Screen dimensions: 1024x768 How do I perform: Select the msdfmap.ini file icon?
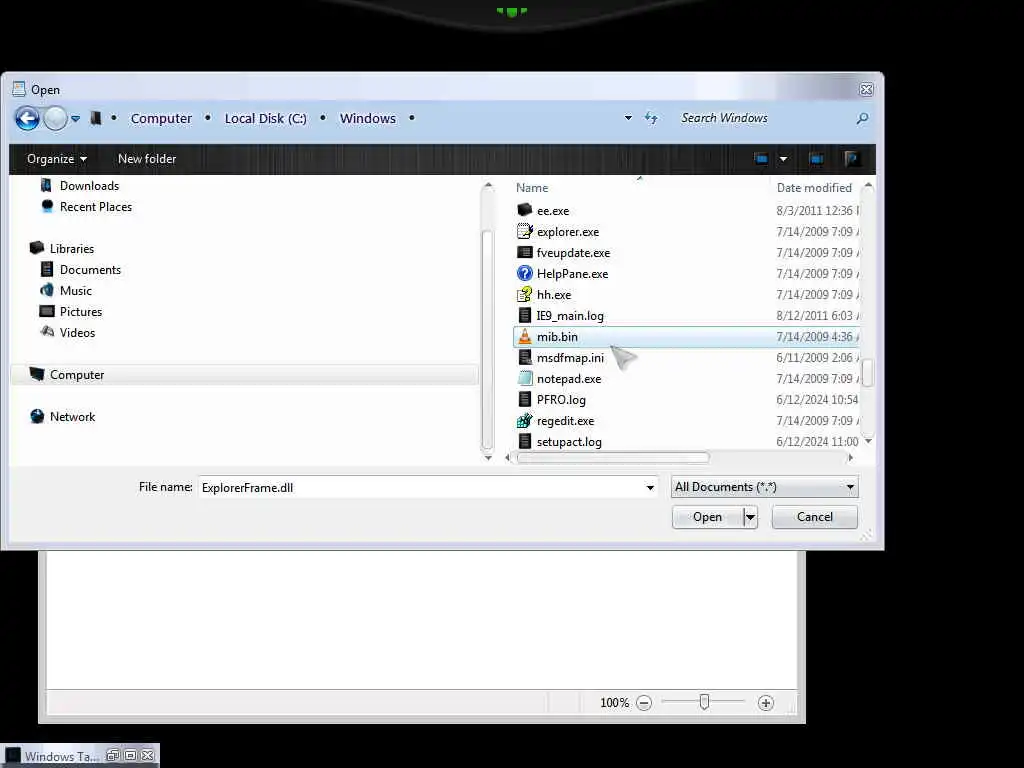524,357
